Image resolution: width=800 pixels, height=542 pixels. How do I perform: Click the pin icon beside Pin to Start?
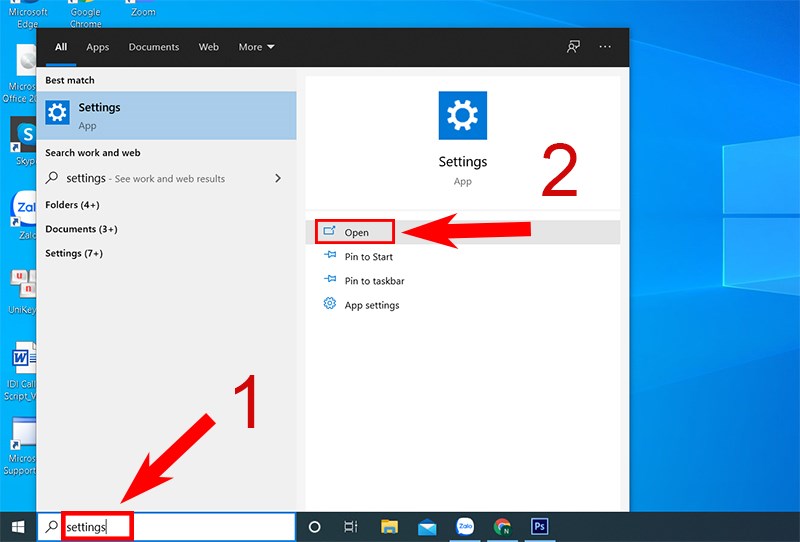(330, 255)
